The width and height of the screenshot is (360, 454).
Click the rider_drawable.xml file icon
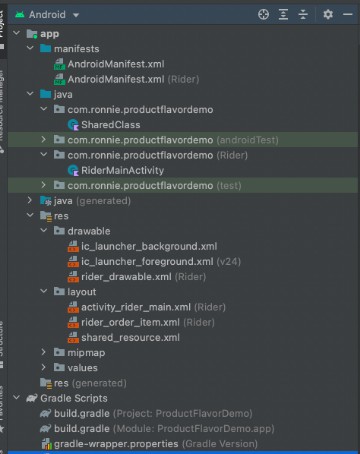coord(73,277)
